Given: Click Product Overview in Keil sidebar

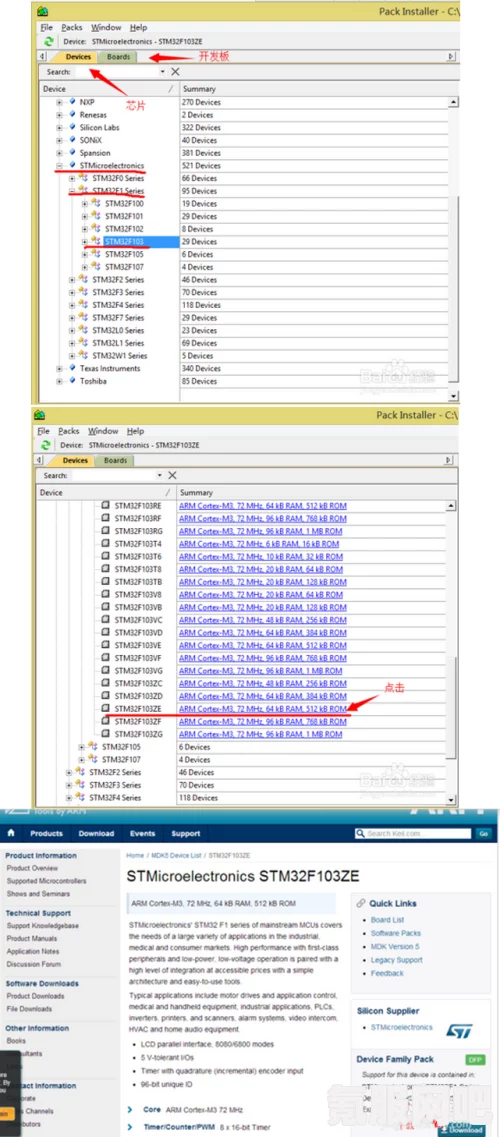Looking at the screenshot, I should [x=32, y=868].
